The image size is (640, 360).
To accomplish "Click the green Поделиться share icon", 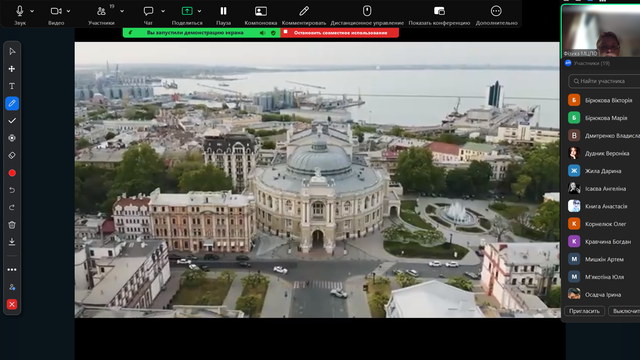I will 187,11.
